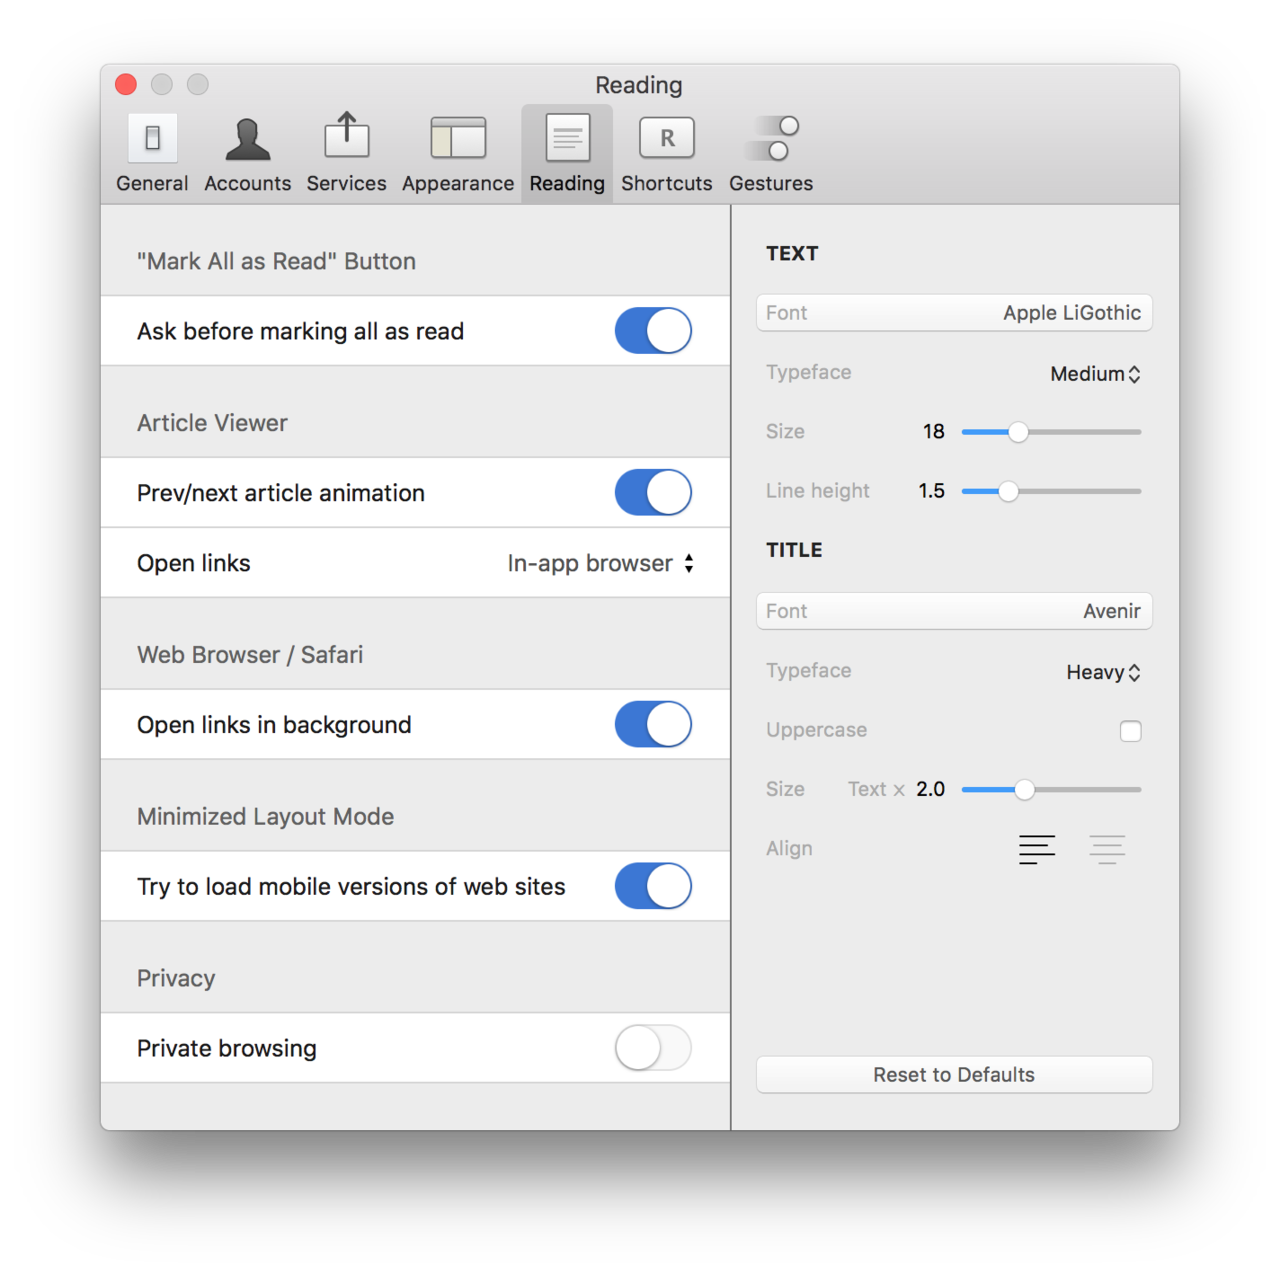Go to the Gestures preferences pane
The height and width of the screenshot is (1280, 1280).
point(770,153)
